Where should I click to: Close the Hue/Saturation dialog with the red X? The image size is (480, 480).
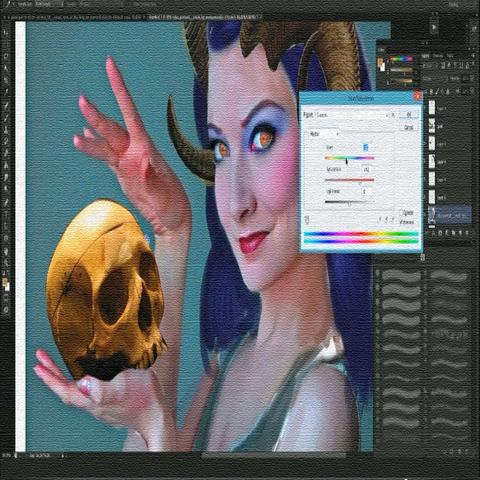click(x=418, y=97)
